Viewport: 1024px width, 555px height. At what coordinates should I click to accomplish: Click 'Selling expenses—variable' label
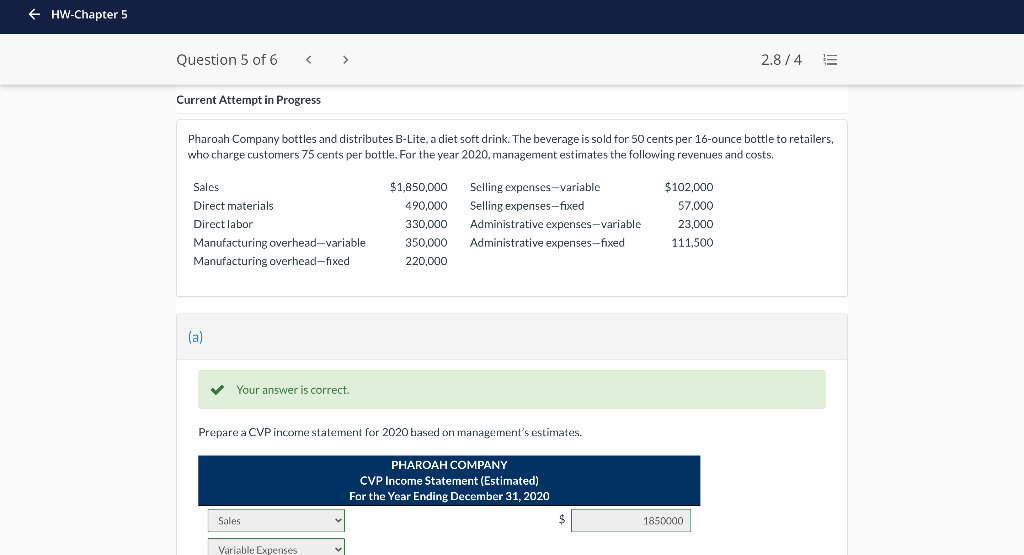click(535, 187)
